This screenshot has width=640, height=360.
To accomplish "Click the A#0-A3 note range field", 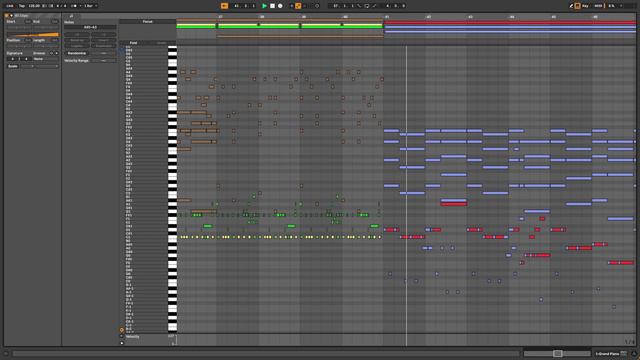I will [x=90, y=27].
